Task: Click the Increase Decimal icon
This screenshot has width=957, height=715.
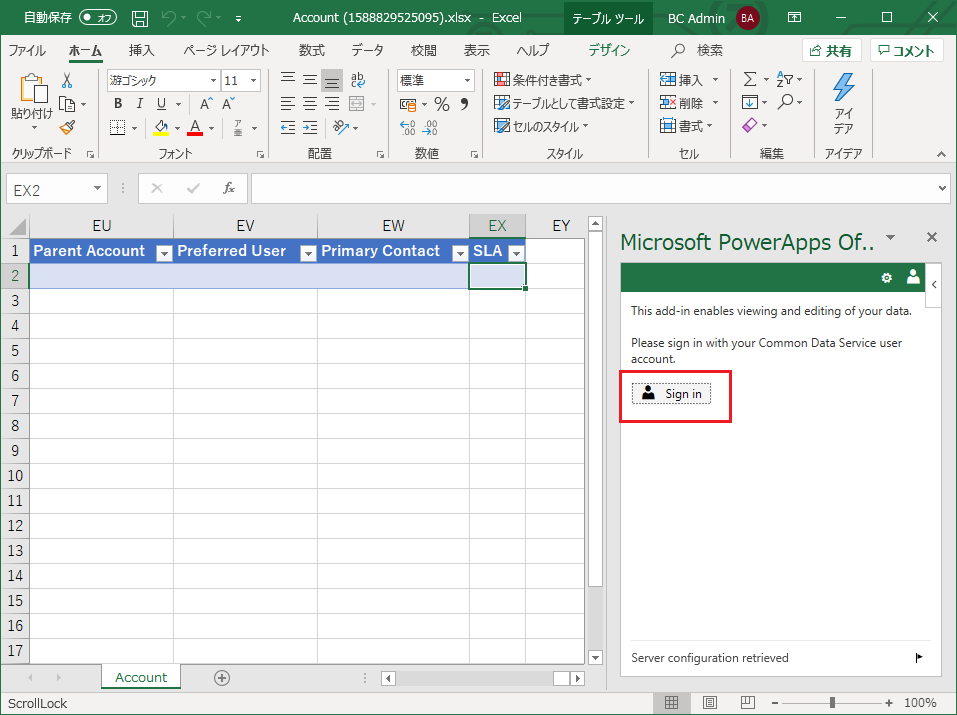Action: pos(408,128)
